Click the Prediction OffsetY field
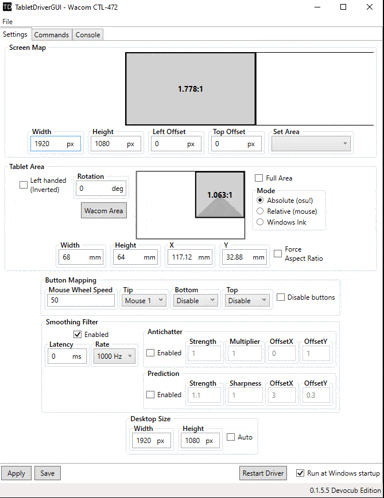 tap(316, 395)
